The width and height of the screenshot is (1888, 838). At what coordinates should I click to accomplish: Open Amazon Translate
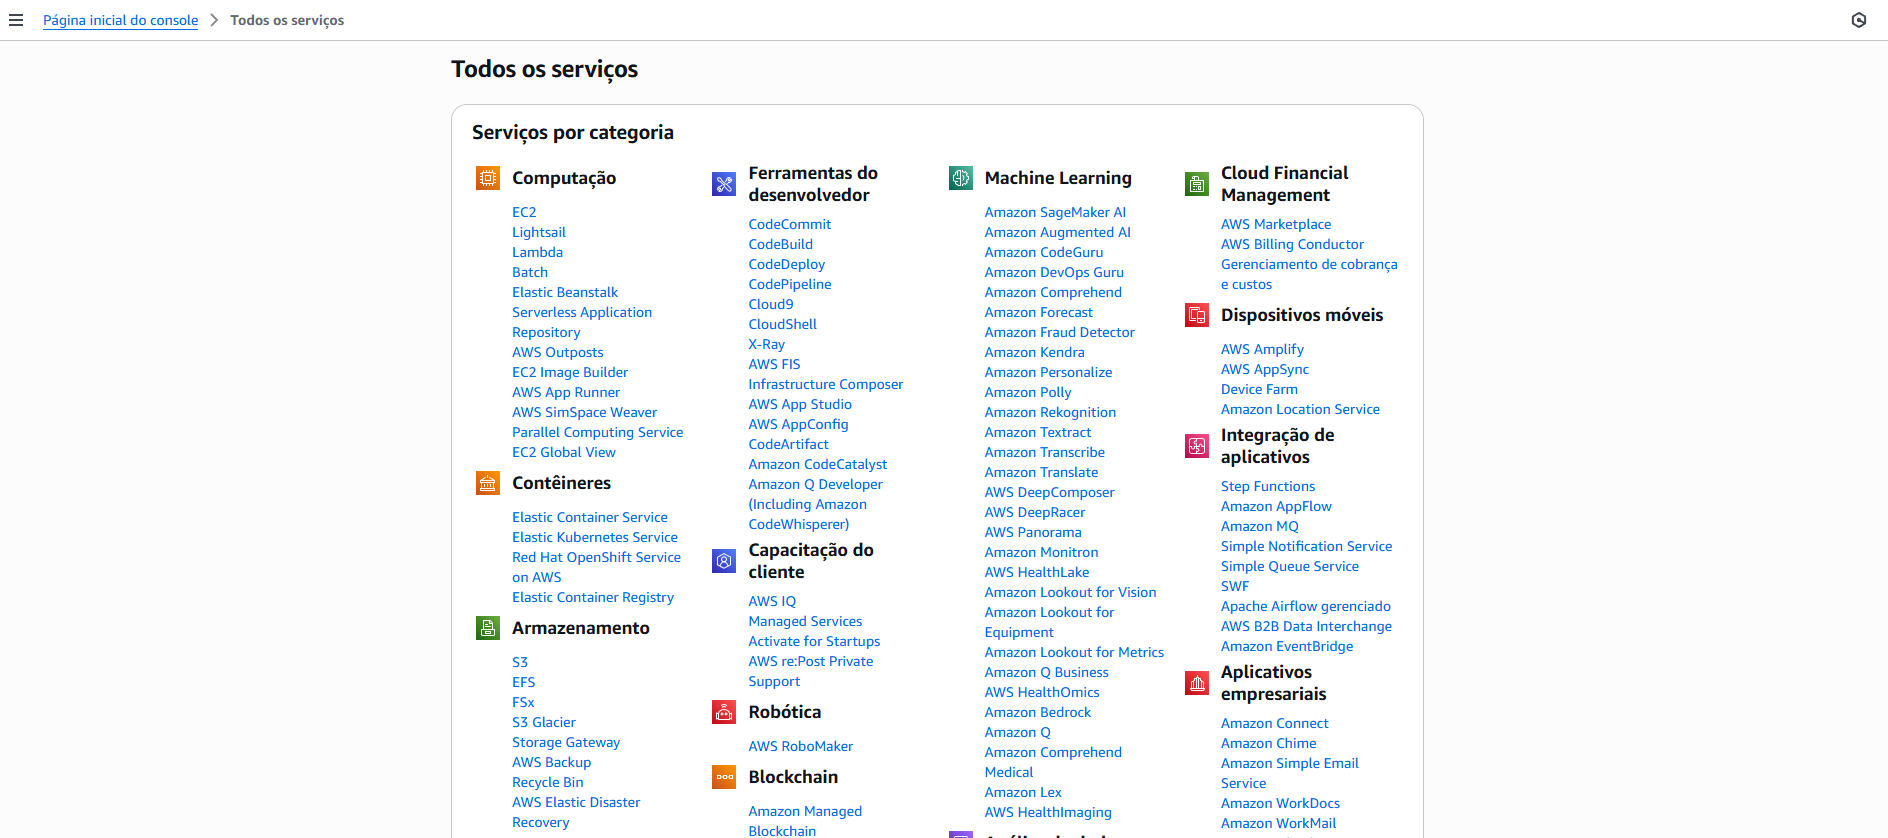[x=1041, y=472]
